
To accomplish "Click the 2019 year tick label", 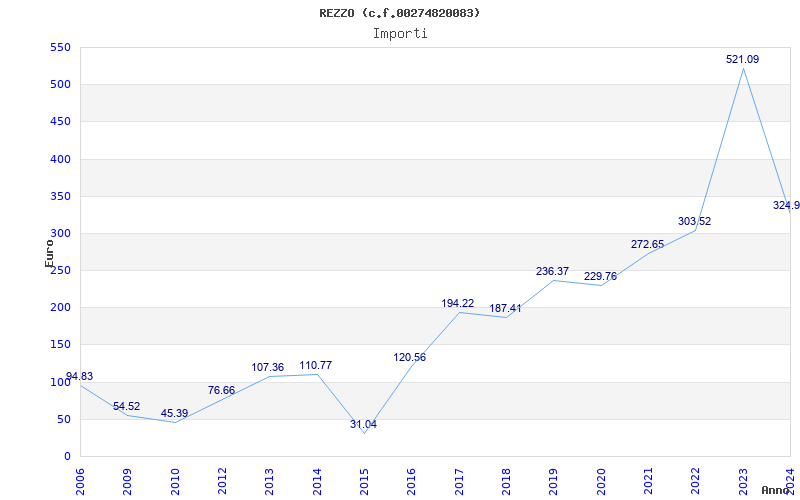I will [554, 482].
